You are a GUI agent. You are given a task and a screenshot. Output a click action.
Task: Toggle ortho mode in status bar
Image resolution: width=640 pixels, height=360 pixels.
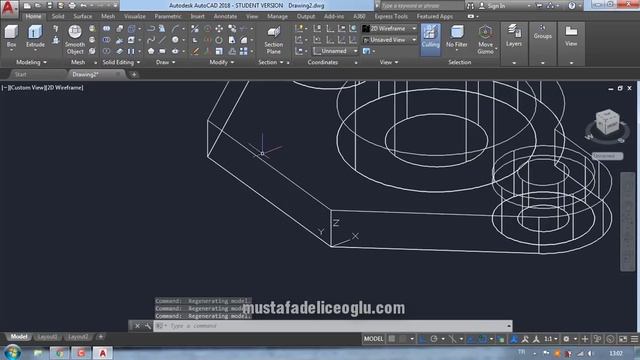422,339
